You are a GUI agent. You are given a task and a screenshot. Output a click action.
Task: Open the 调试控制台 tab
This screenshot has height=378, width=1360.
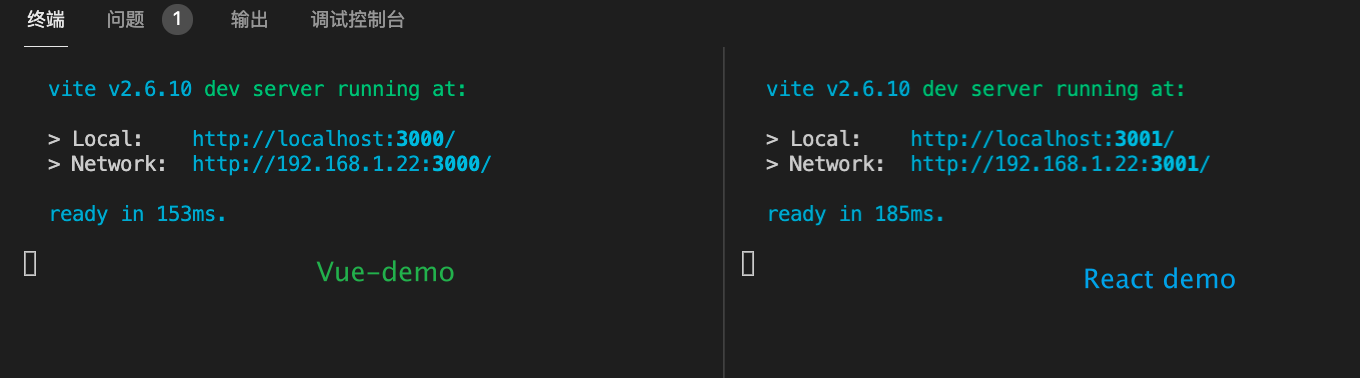(358, 20)
